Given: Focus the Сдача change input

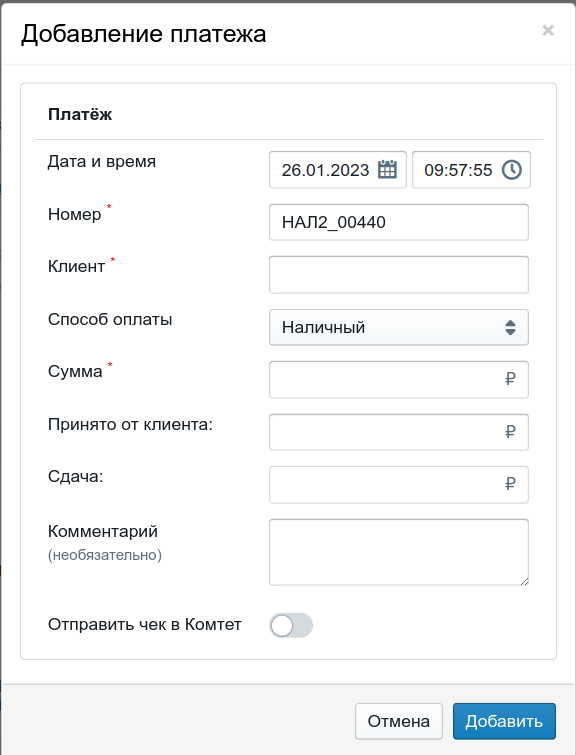Looking at the screenshot, I should pyautogui.click(x=399, y=484).
